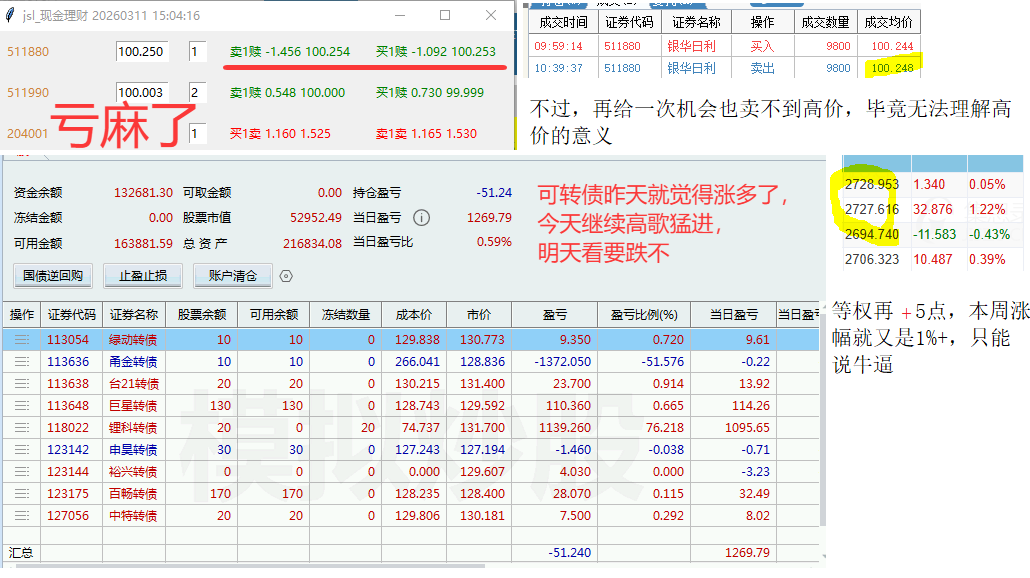
Task: Click the 成交时间 column header
Action: click(563, 22)
